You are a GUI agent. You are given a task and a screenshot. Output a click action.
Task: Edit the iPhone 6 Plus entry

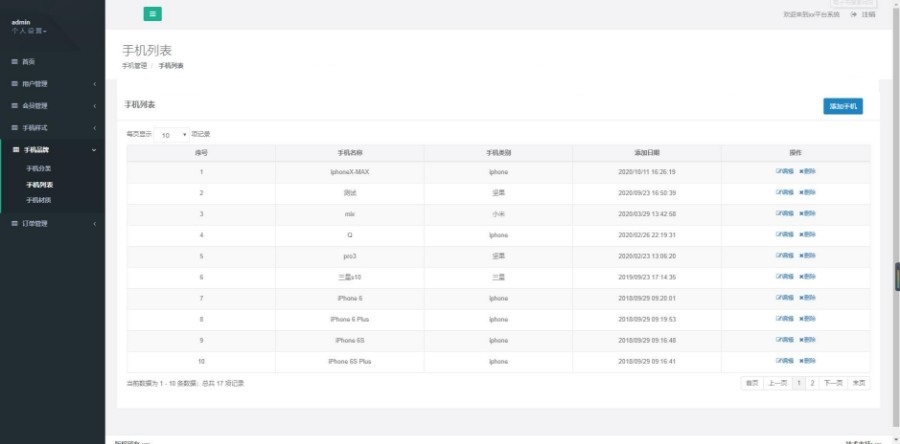pyautogui.click(x=785, y=318)
